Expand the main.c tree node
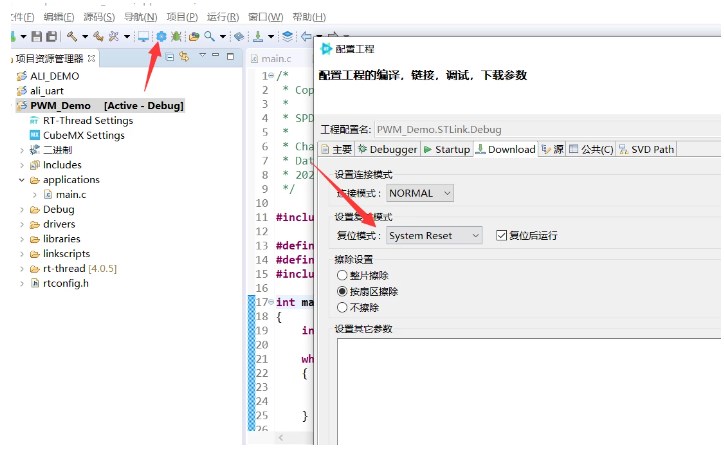The height and width of the screenshot is (451, 724). (x=35, y=195)
